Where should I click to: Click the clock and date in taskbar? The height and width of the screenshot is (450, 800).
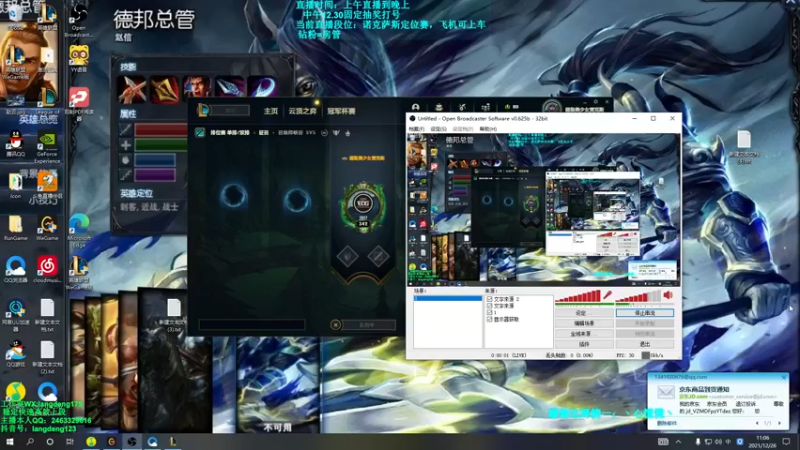coord(762,442)
